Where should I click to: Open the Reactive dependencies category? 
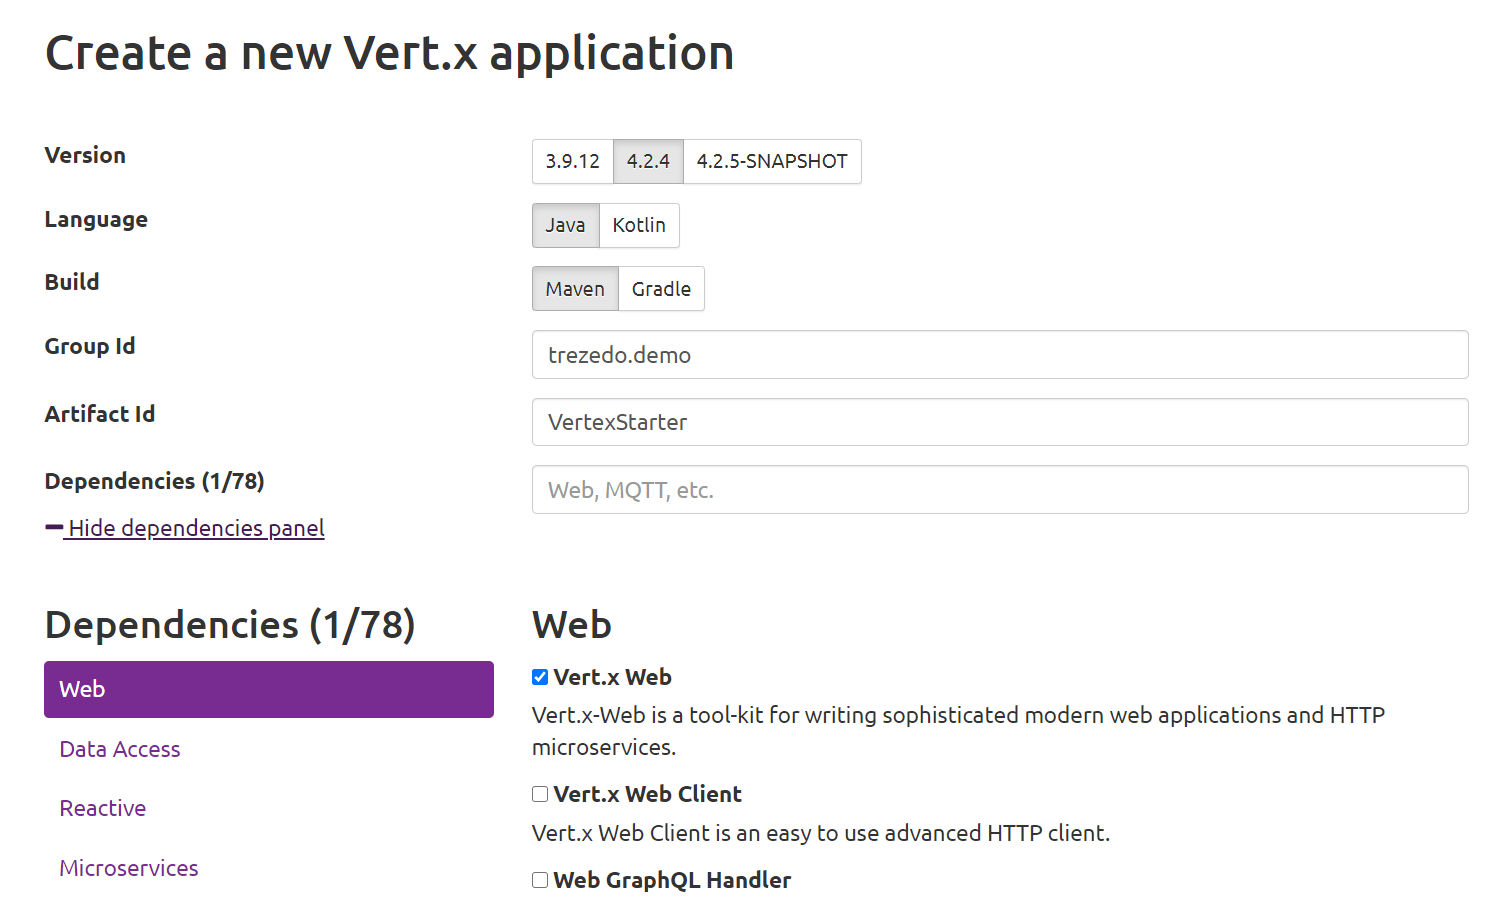(x=102, y=808)
